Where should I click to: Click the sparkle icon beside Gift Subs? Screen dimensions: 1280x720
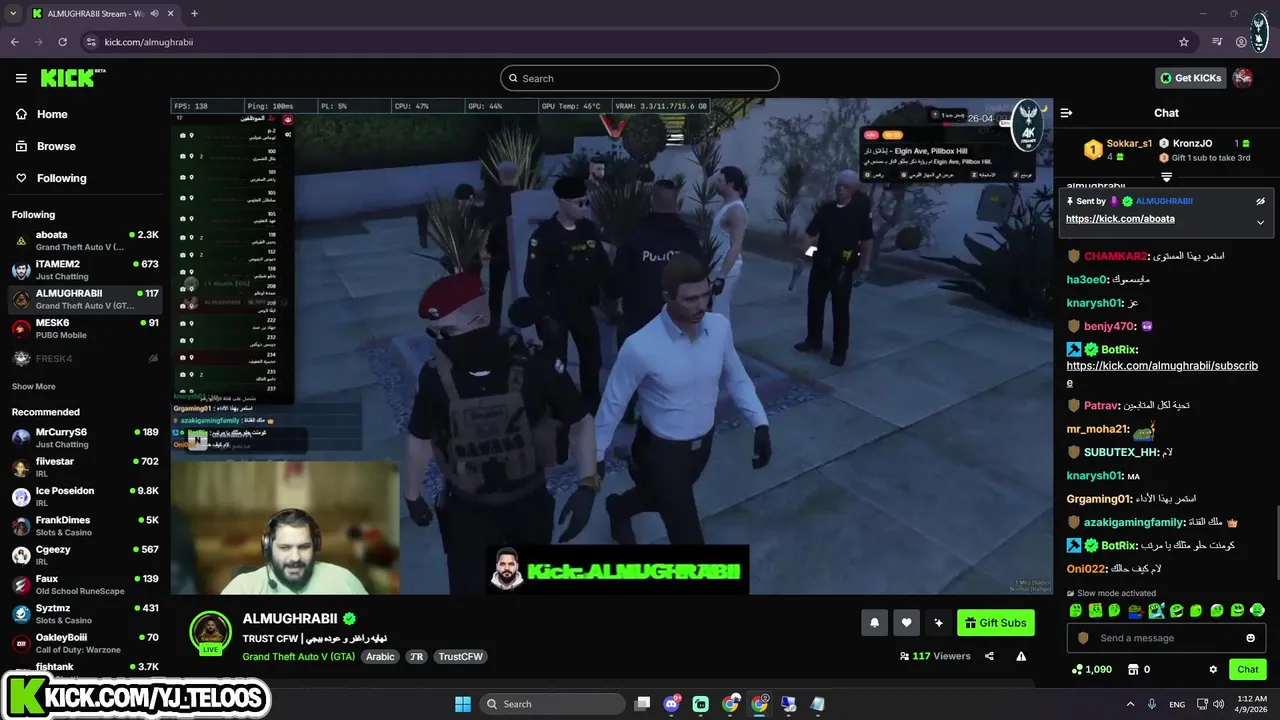(938, 623)
